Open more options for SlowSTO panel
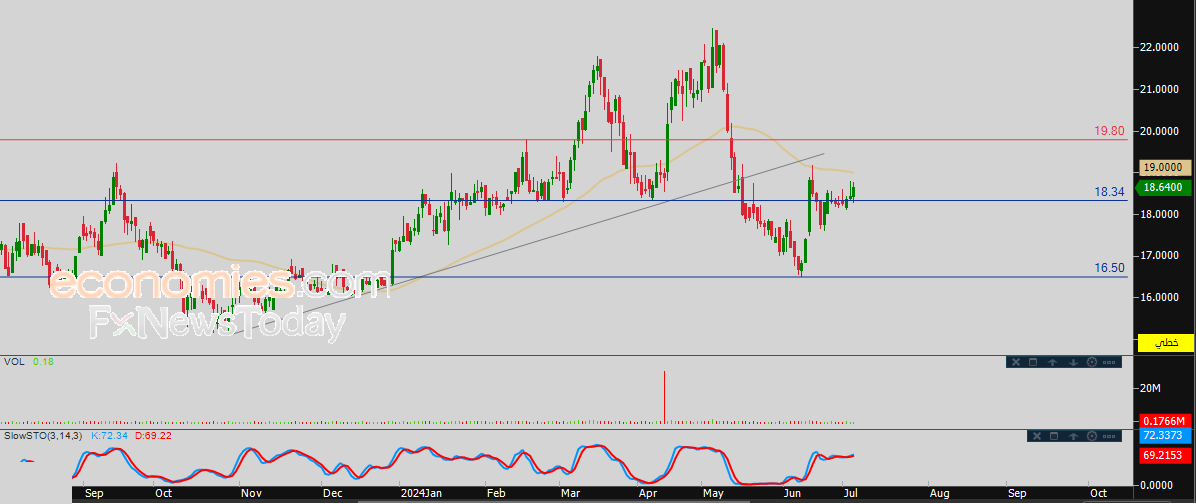The width and height of the screenshot is (1196, 504). [1109, 436]
